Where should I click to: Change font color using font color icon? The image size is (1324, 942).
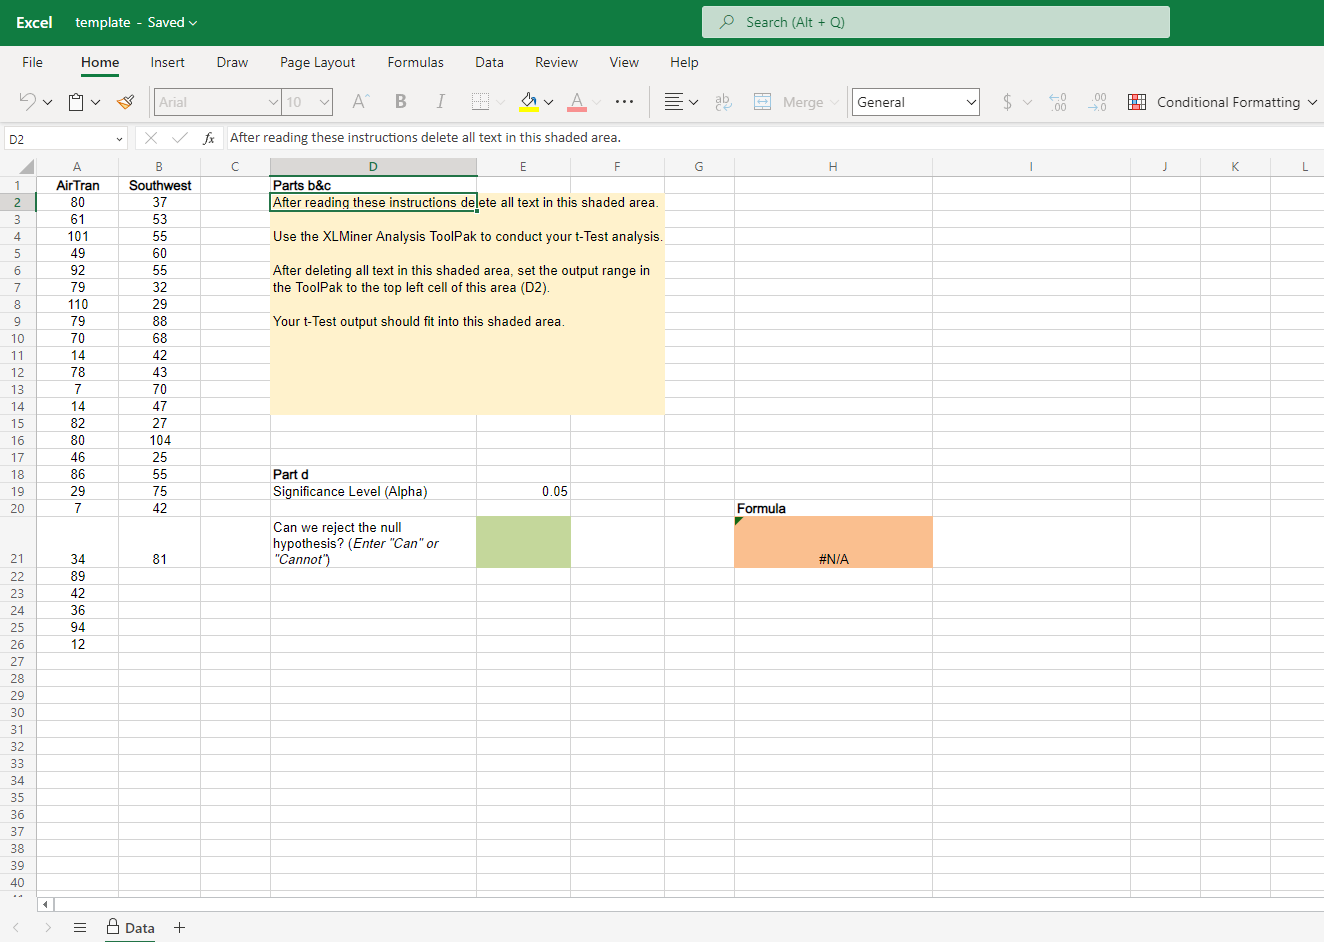point(576,101)
